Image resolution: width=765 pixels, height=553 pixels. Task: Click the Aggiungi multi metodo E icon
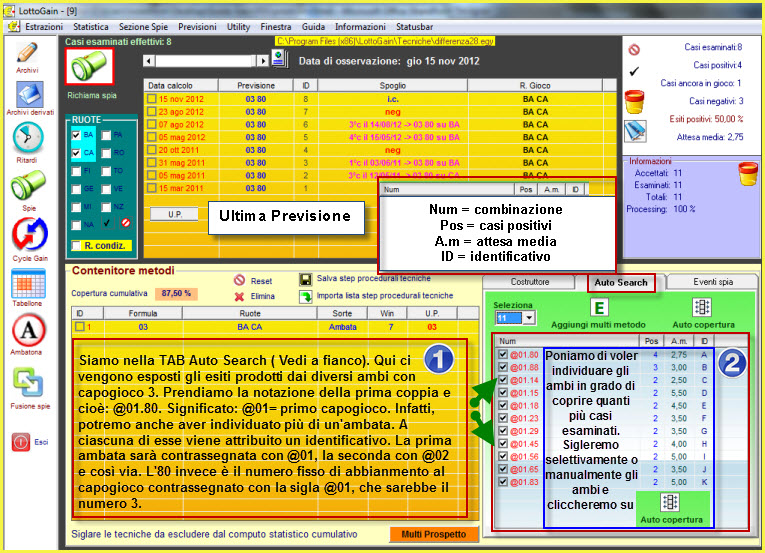(599, 308)
